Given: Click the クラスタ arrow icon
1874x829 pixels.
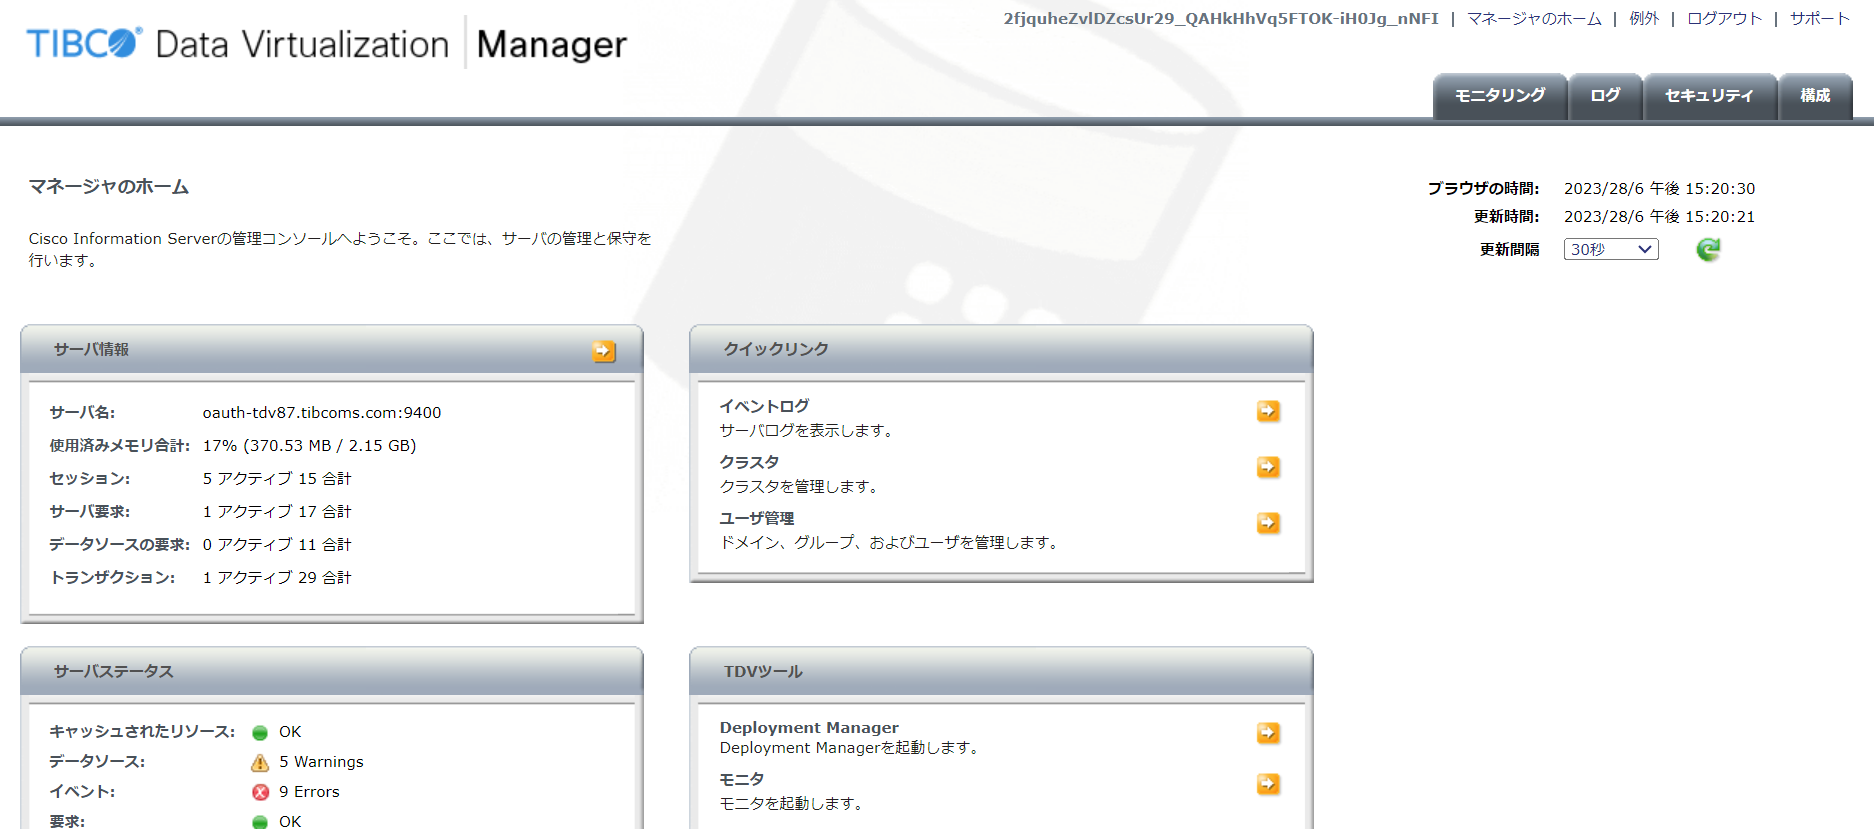Looking at the screenshot, I should 1268,467.
